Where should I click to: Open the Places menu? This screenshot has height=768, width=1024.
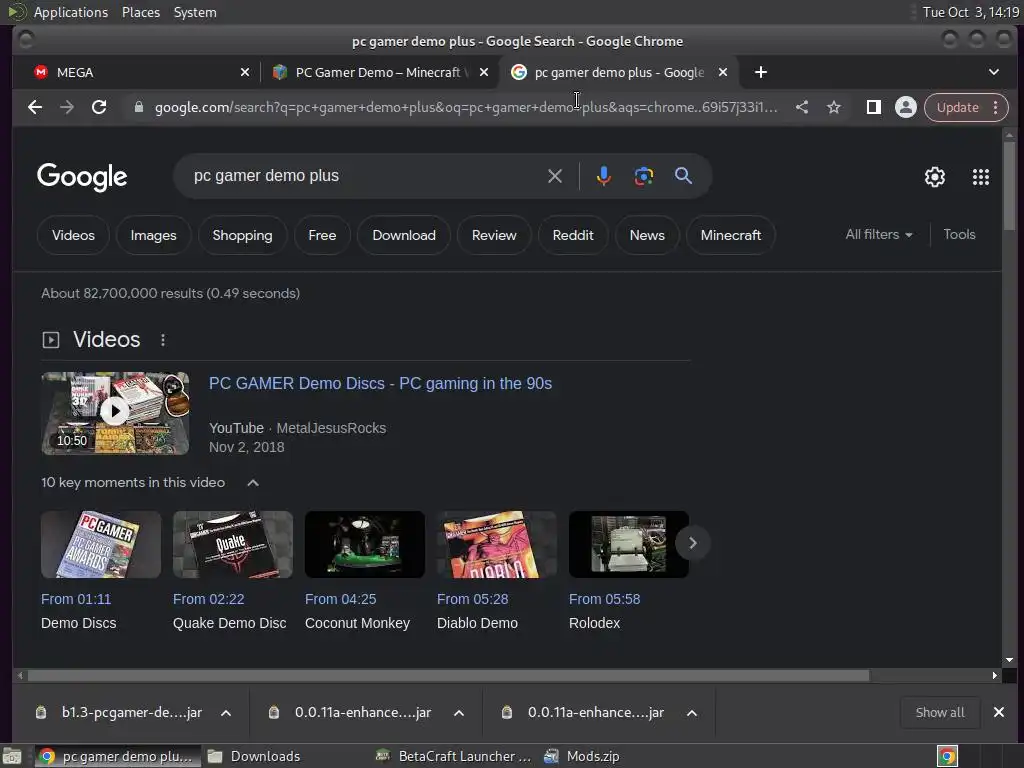[141, 12]
